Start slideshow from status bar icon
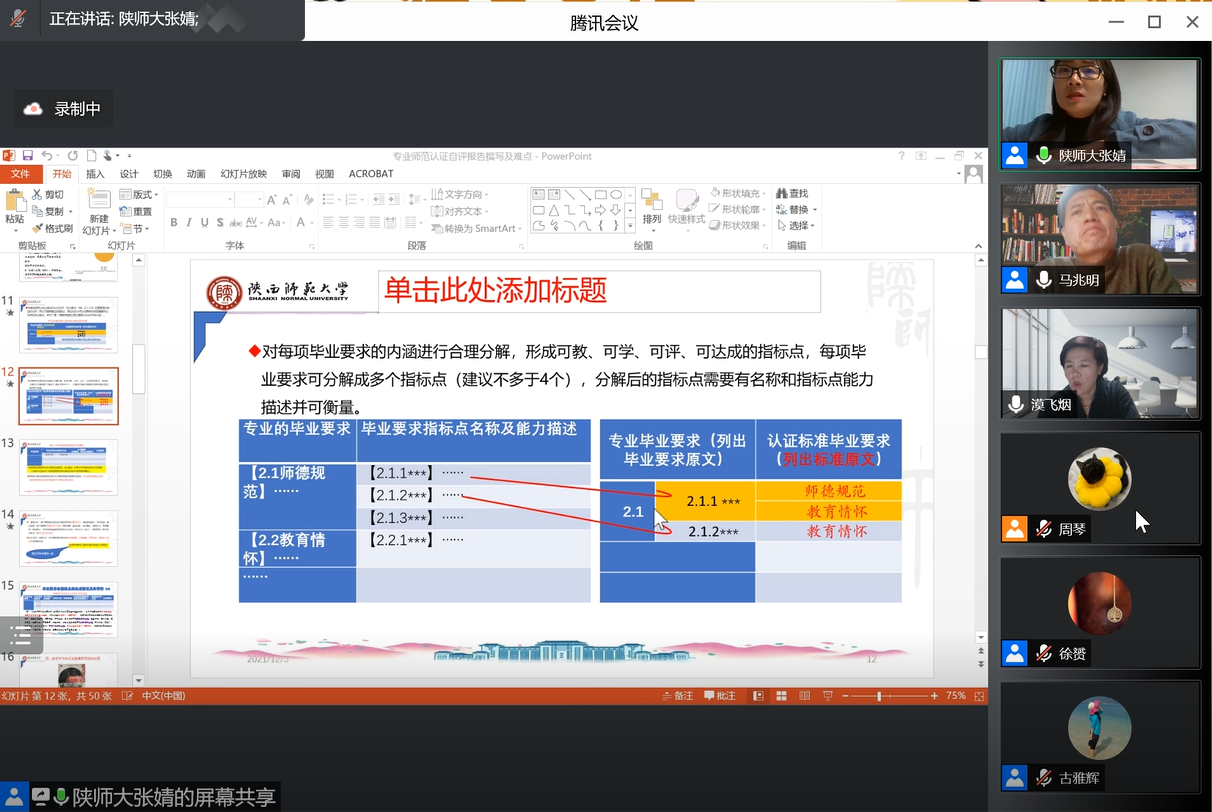Image resolution: width=1212 pixels, height=812 pixels. coord(827,696)
